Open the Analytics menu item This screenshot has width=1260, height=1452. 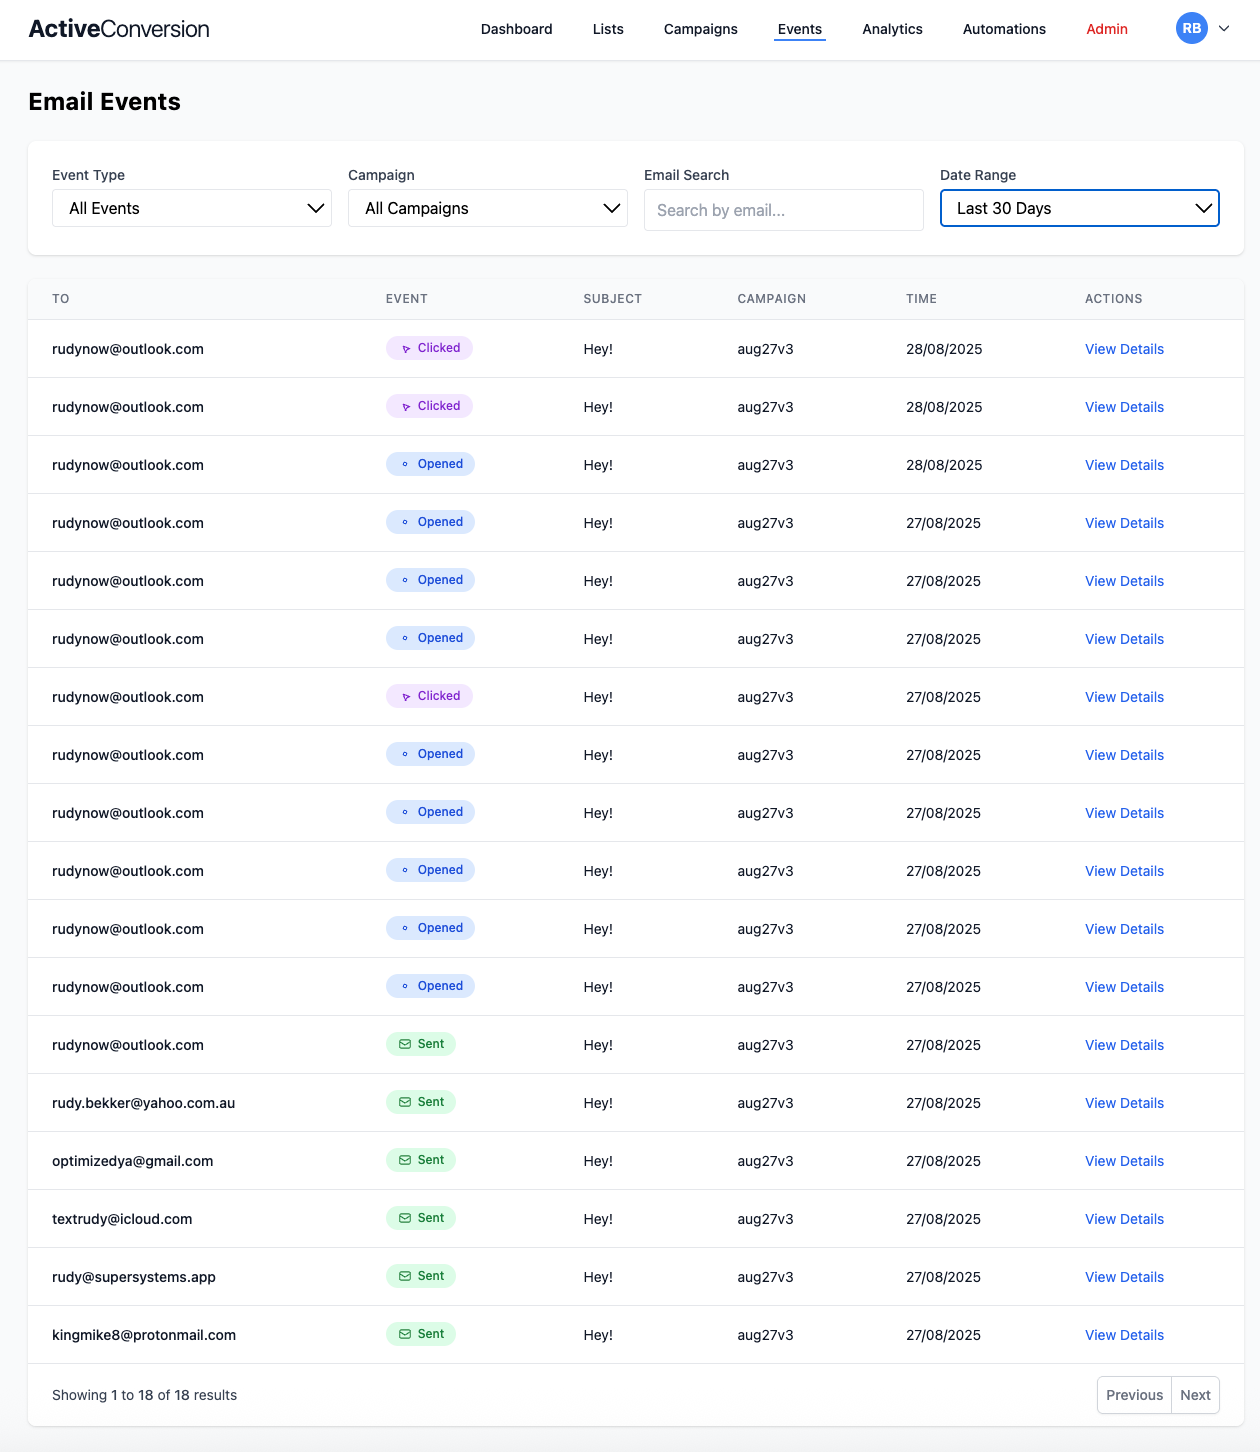point(892,29)
